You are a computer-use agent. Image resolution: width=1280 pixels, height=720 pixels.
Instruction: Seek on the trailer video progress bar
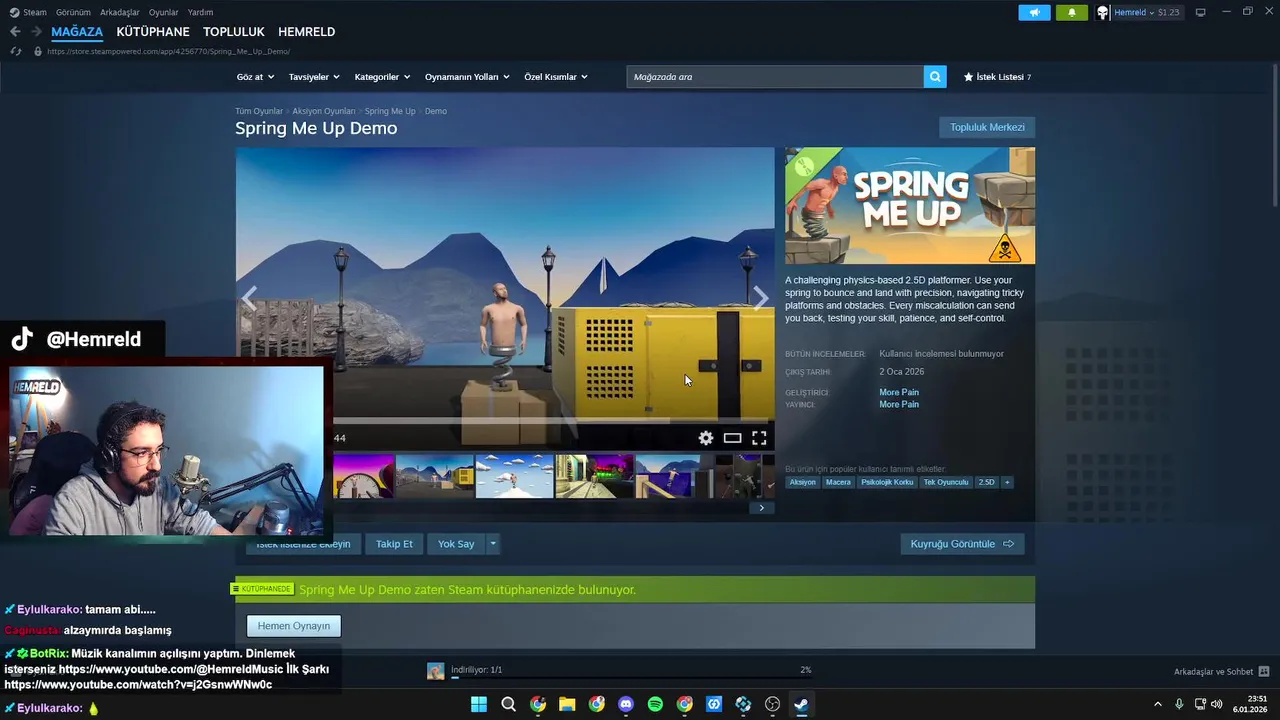tap(553, 421)
